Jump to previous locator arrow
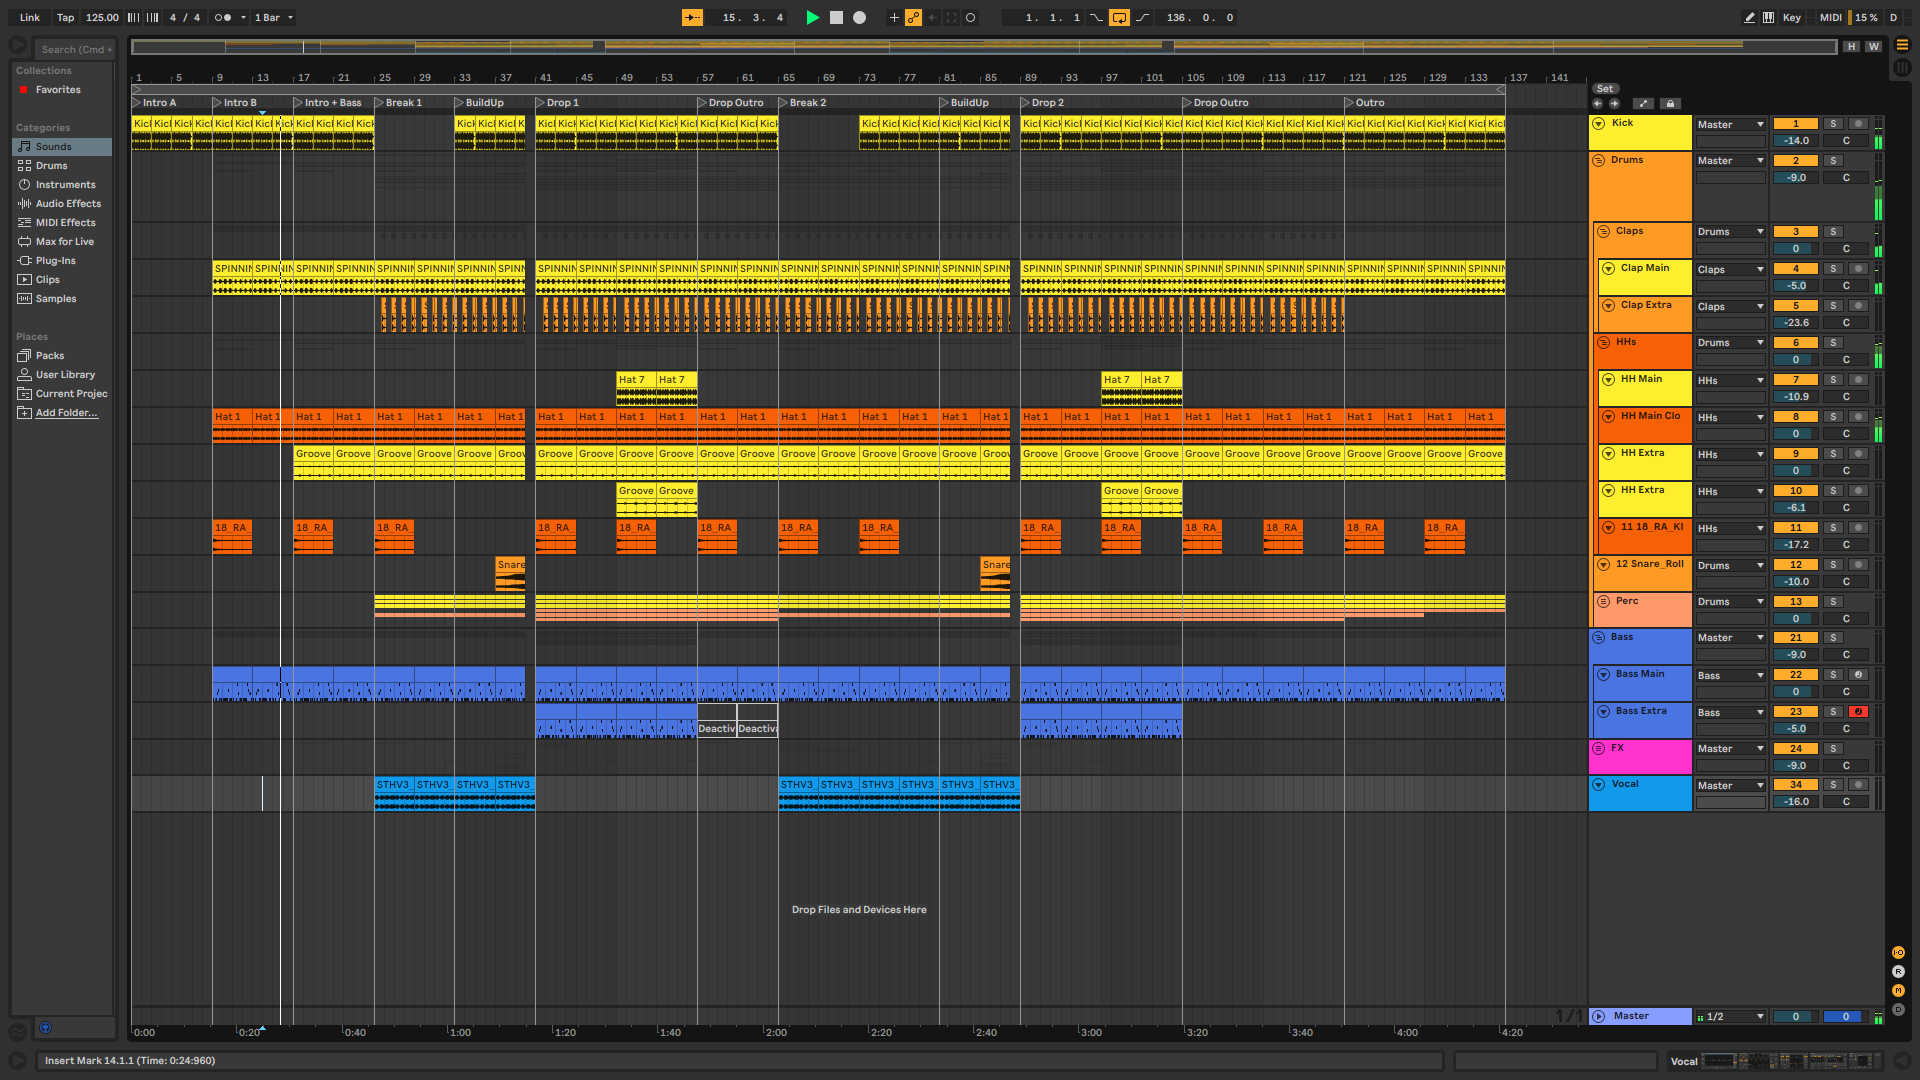This screenshot has width=1920, height=1080. coord(1597,103)
